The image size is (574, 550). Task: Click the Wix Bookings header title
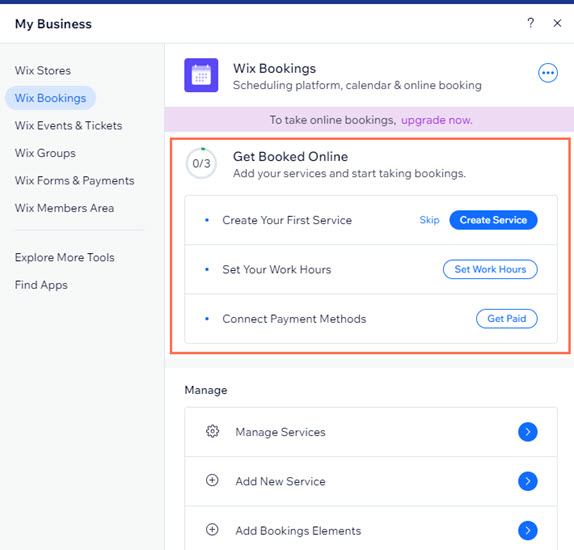(x=275, y=68)
